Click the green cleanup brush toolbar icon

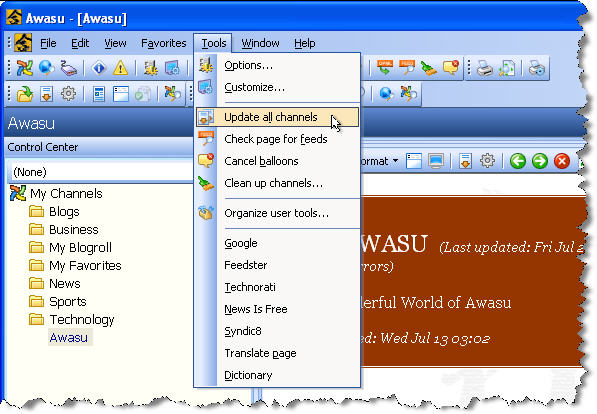tap(428, 68)
